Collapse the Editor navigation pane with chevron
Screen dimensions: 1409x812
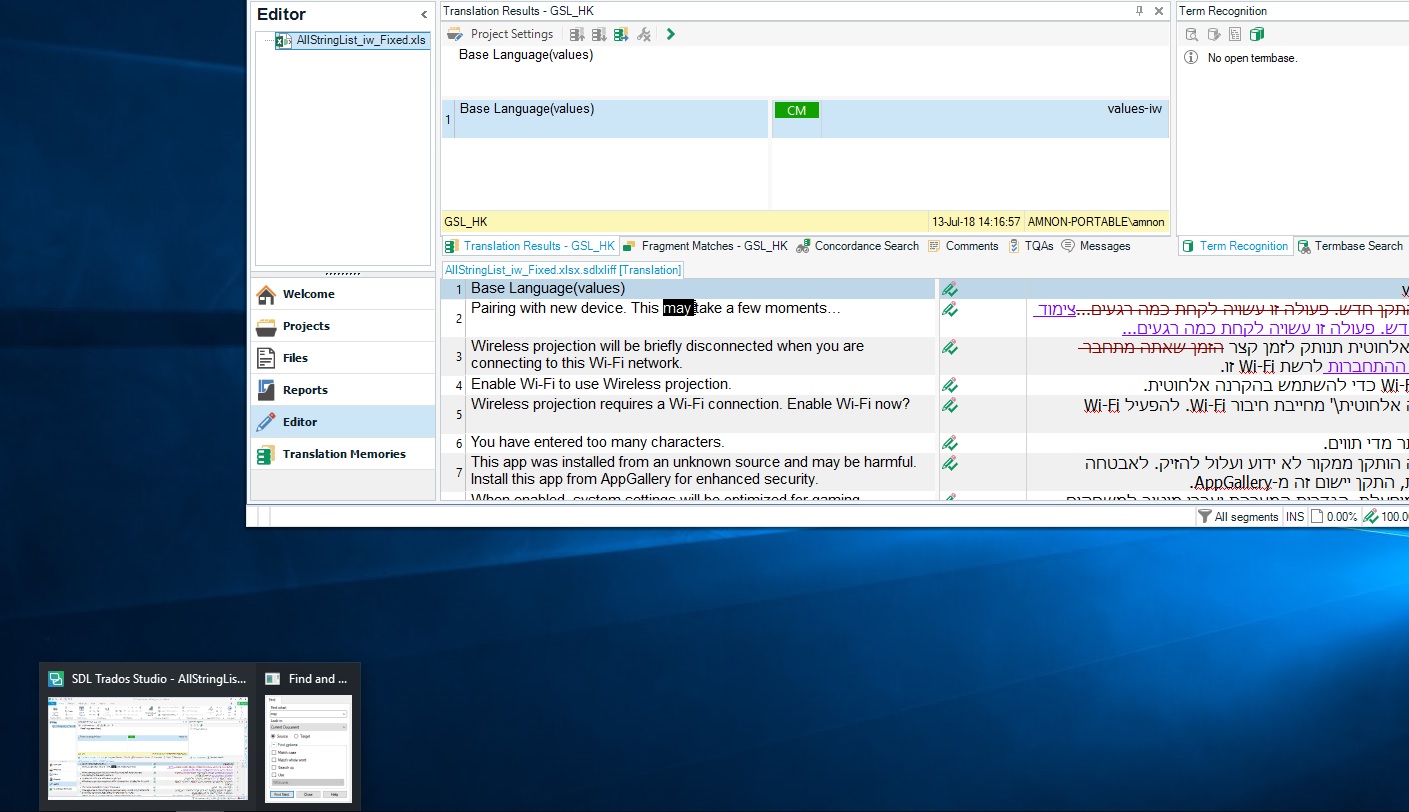[424, 14]
